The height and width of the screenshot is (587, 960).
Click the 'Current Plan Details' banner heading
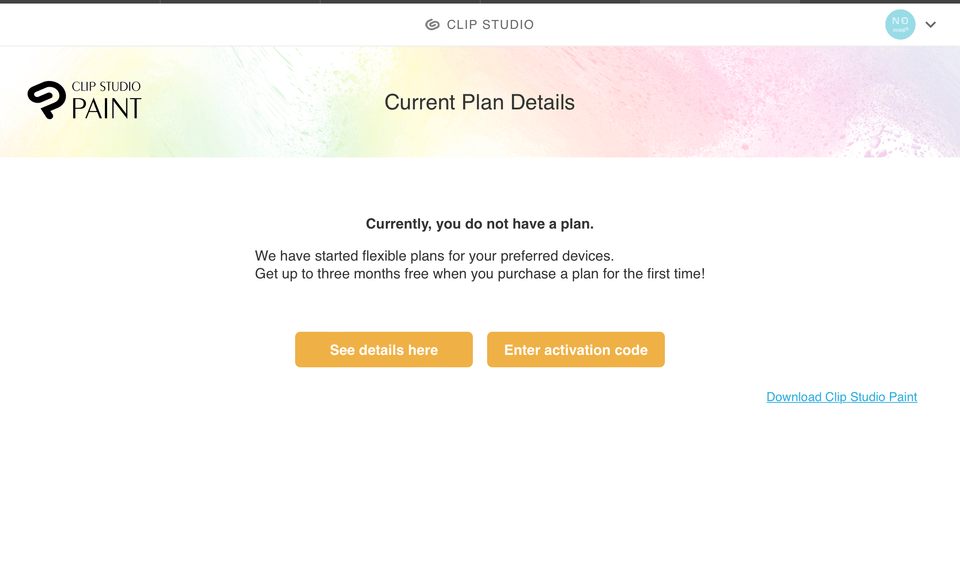point(479,102)
